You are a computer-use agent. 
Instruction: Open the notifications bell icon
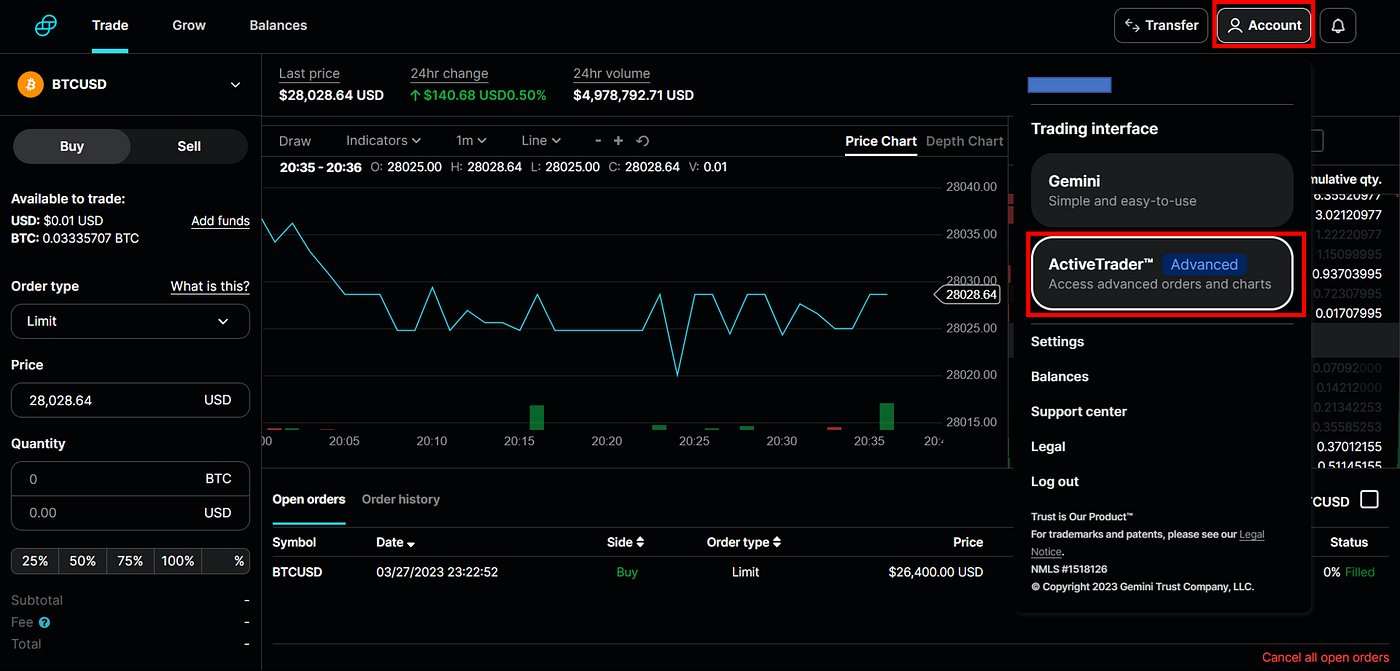1338,26
